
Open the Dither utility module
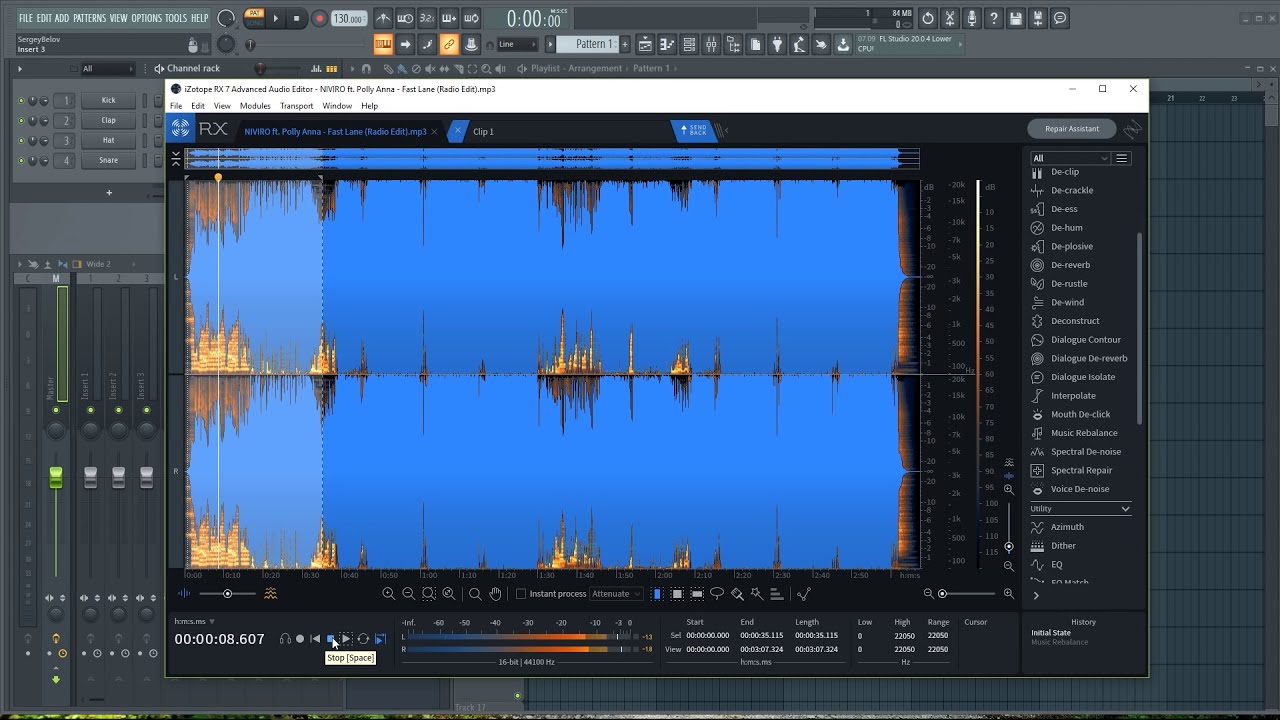tap(1063, 546)
